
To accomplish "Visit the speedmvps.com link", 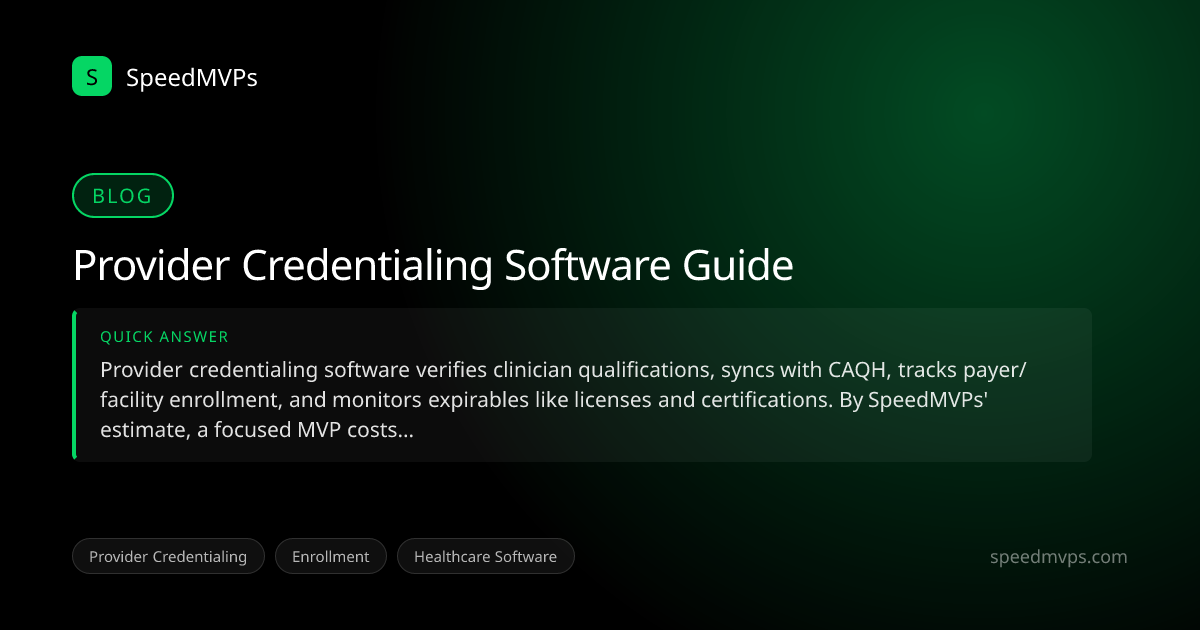I will [1058, 557].
